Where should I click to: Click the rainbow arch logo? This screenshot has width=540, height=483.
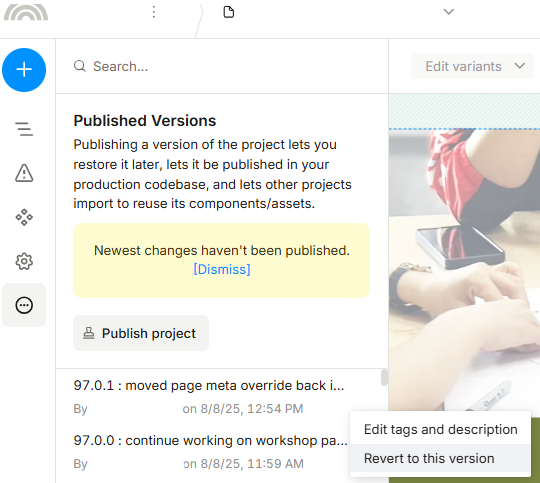[26, 12]
